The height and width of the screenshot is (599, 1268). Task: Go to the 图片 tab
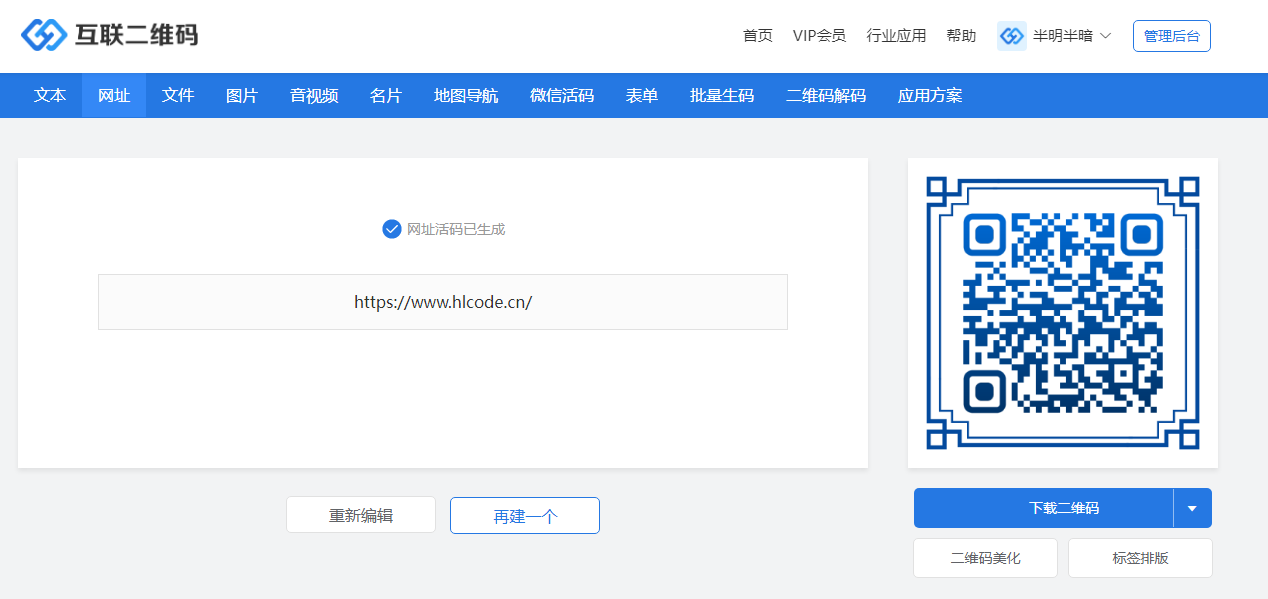pos(242,96)
